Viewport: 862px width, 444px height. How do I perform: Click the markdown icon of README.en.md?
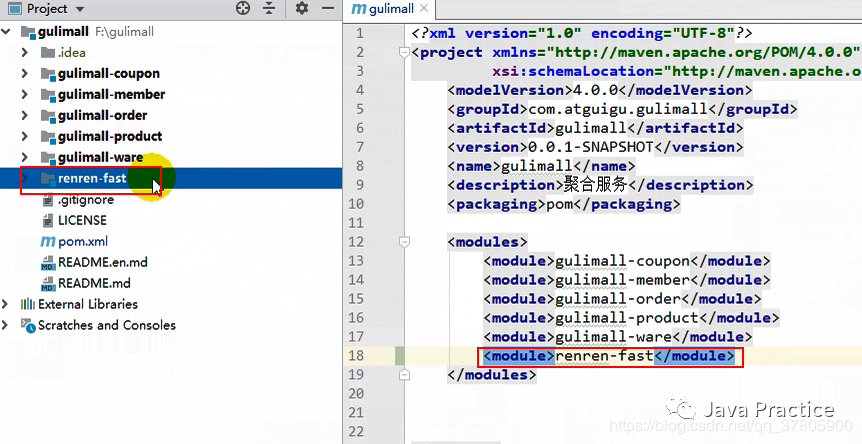click(x=48, y=263)
